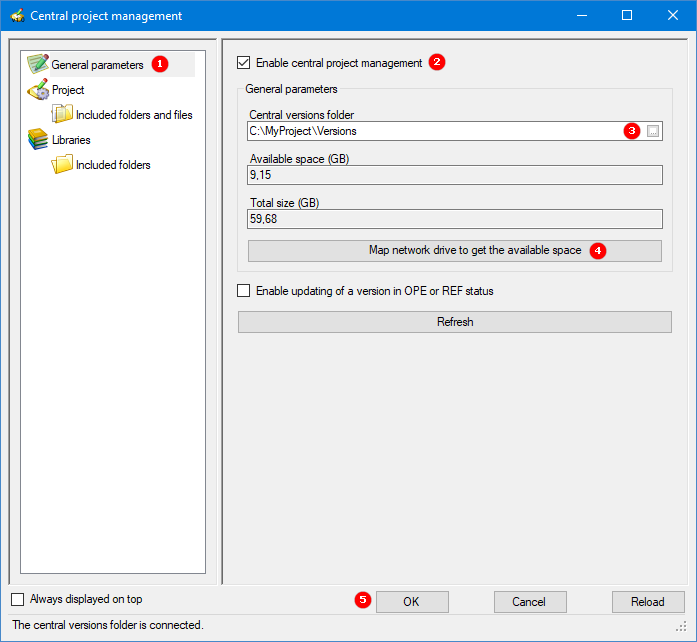
Task: Click the app icon in the title bar
Action: (x=16, y=16)
